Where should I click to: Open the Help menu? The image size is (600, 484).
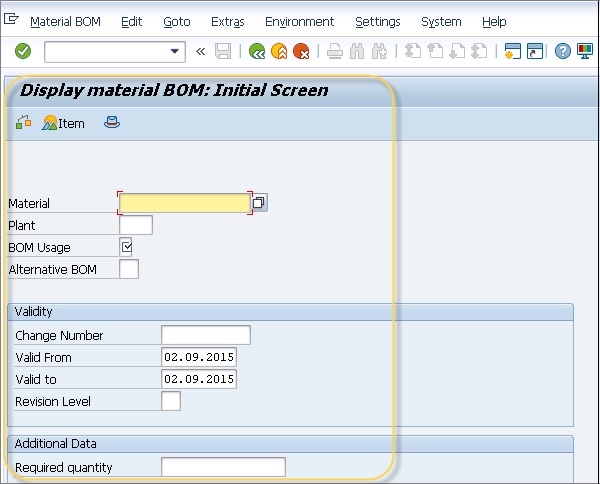coord(494,22)
